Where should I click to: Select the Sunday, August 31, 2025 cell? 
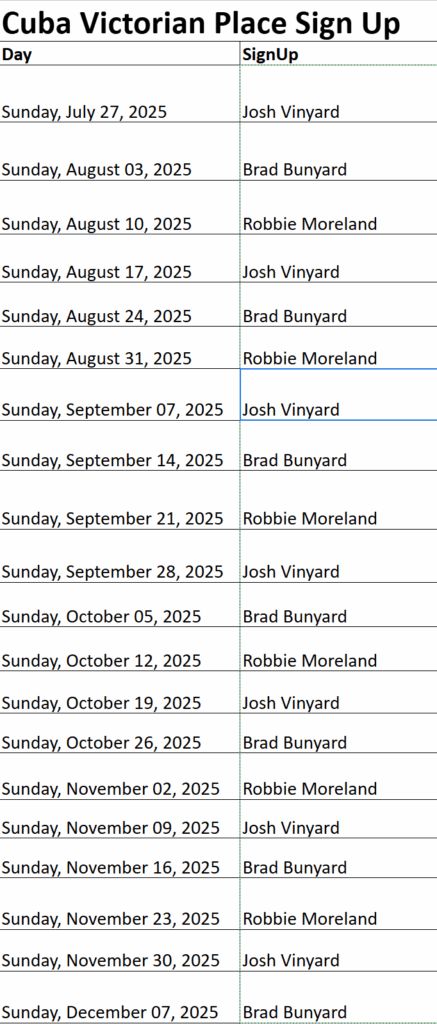tap(120, 348)
